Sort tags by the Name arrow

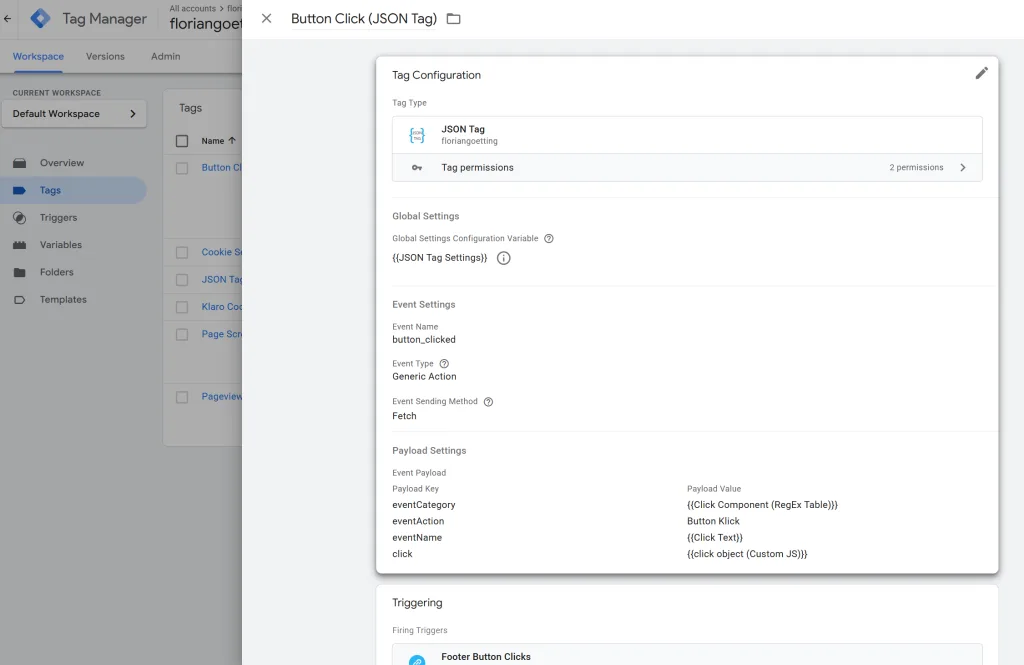click(x=232, y=140)
